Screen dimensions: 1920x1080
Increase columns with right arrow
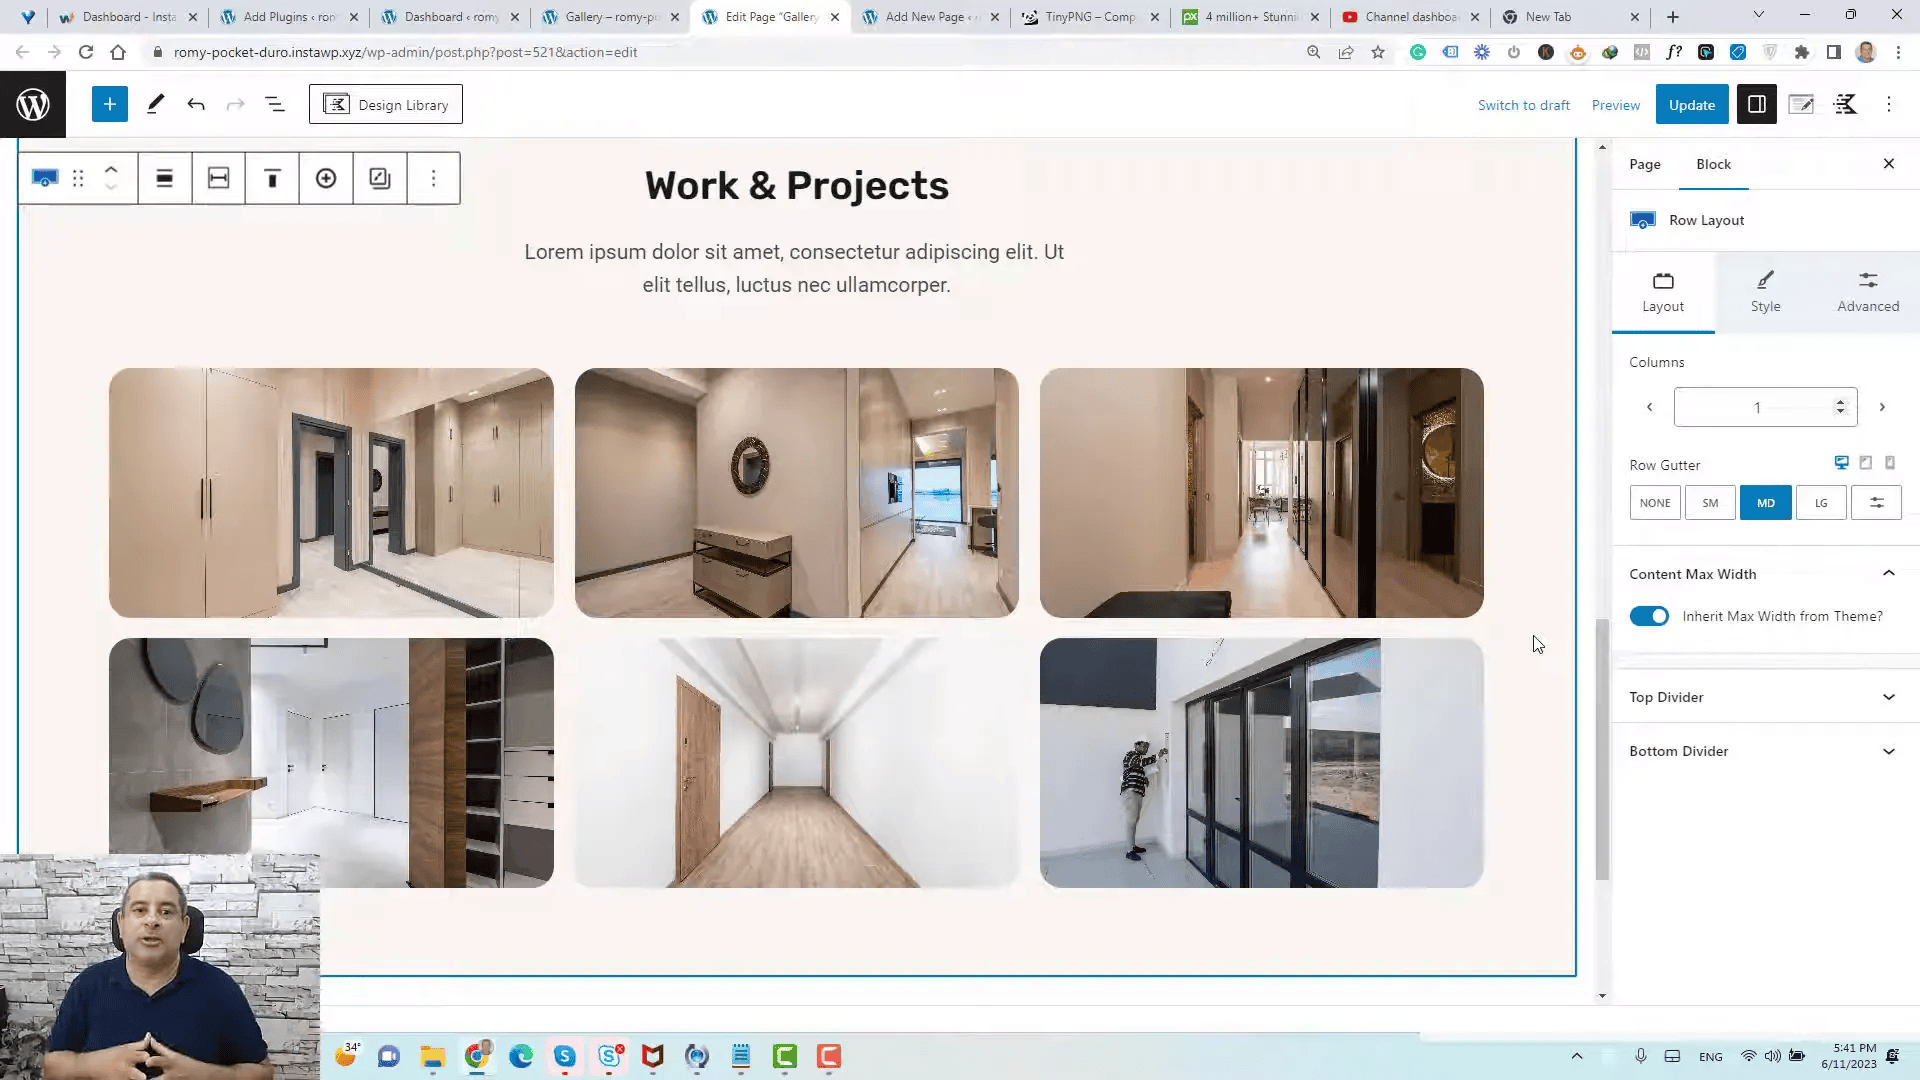pos(1882,407)
